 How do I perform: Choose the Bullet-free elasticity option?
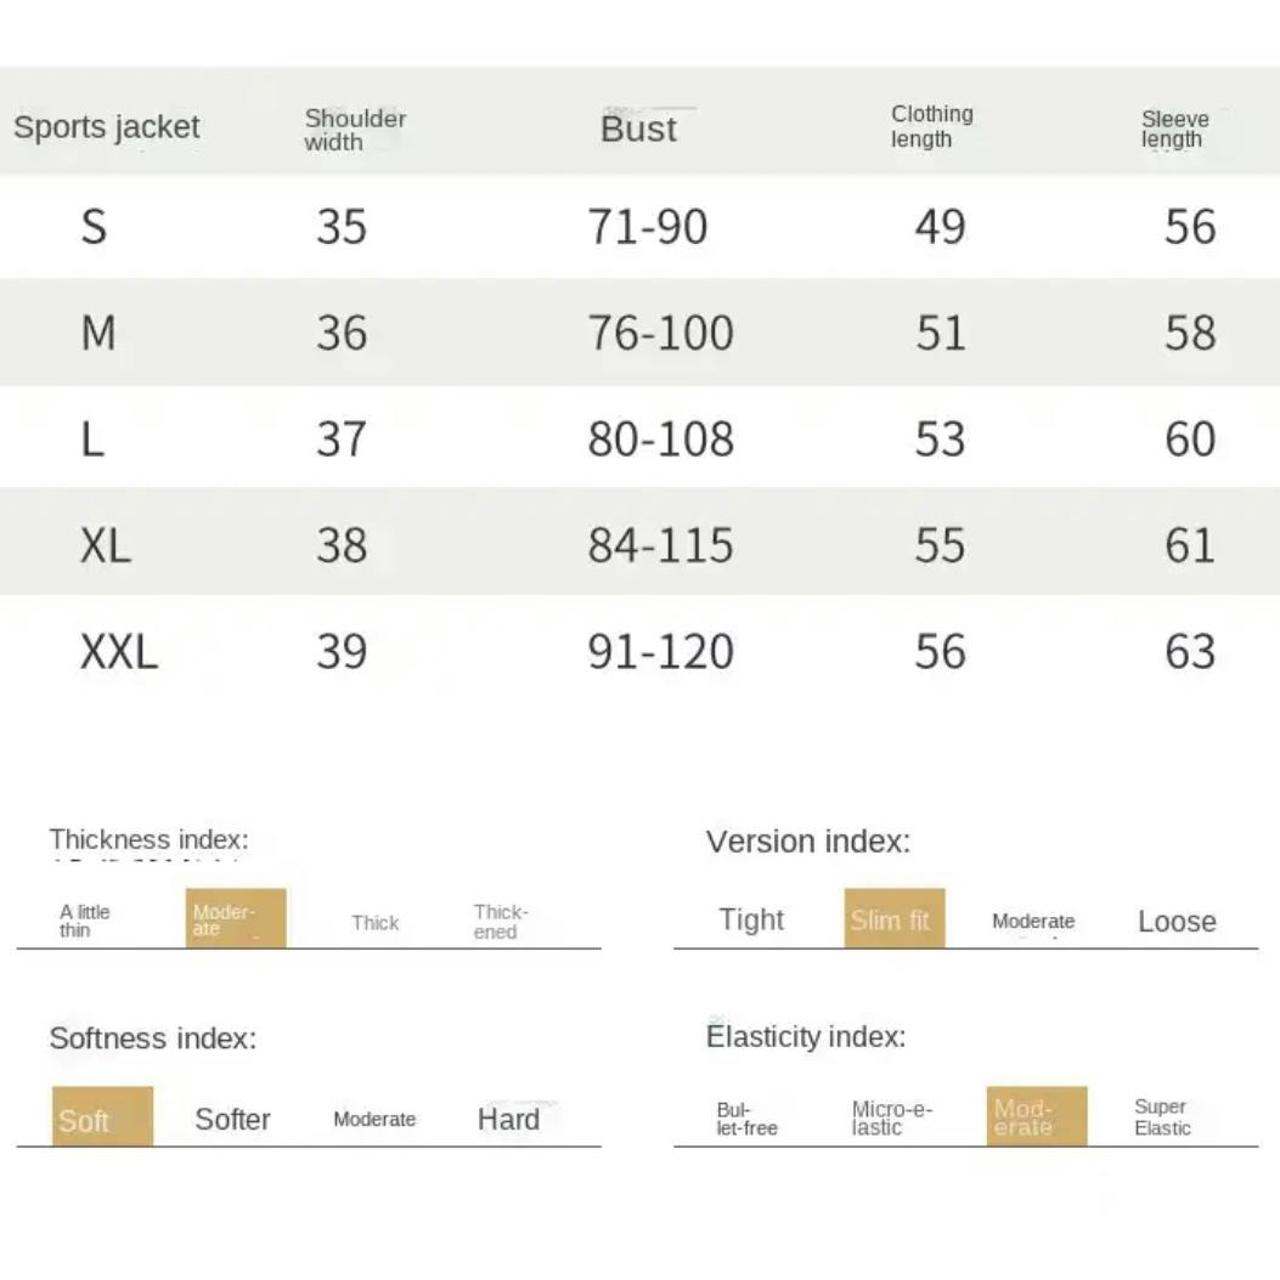coord(746,1118)
